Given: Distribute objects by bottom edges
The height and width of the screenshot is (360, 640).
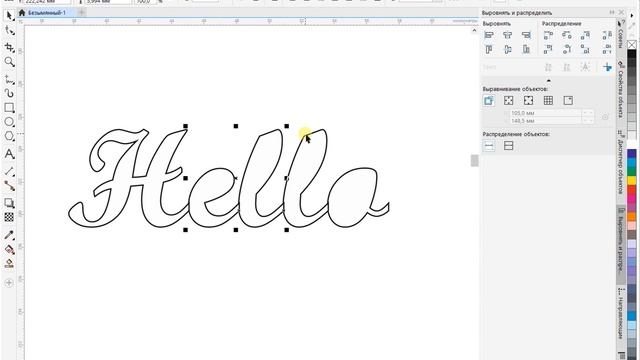Looking at the screenshot, I should point(585,49).
